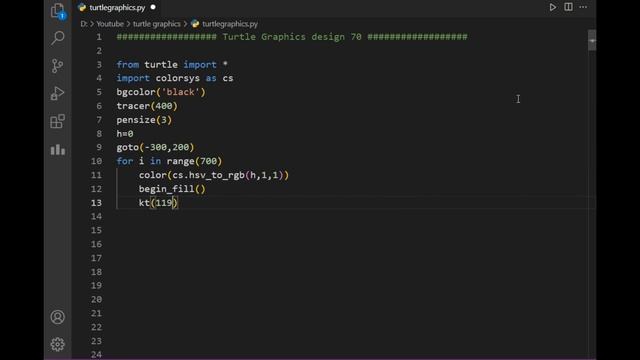Viewport: 640px width, 360px height.
Task: Open the Extensions sidebar icon
Action: pyautogui.click(x=58, y=121)
